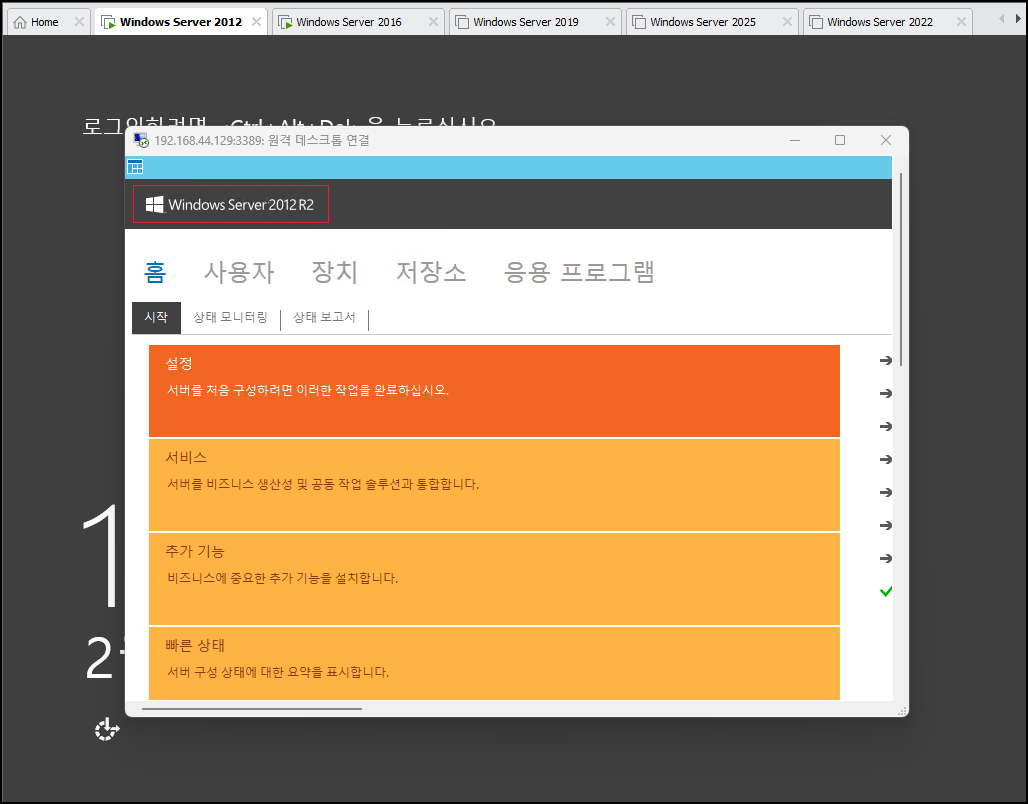This screenshot has width=1028, height=804.
Task: Close the Remote Desktop Connection window
Action: point(886,140)
